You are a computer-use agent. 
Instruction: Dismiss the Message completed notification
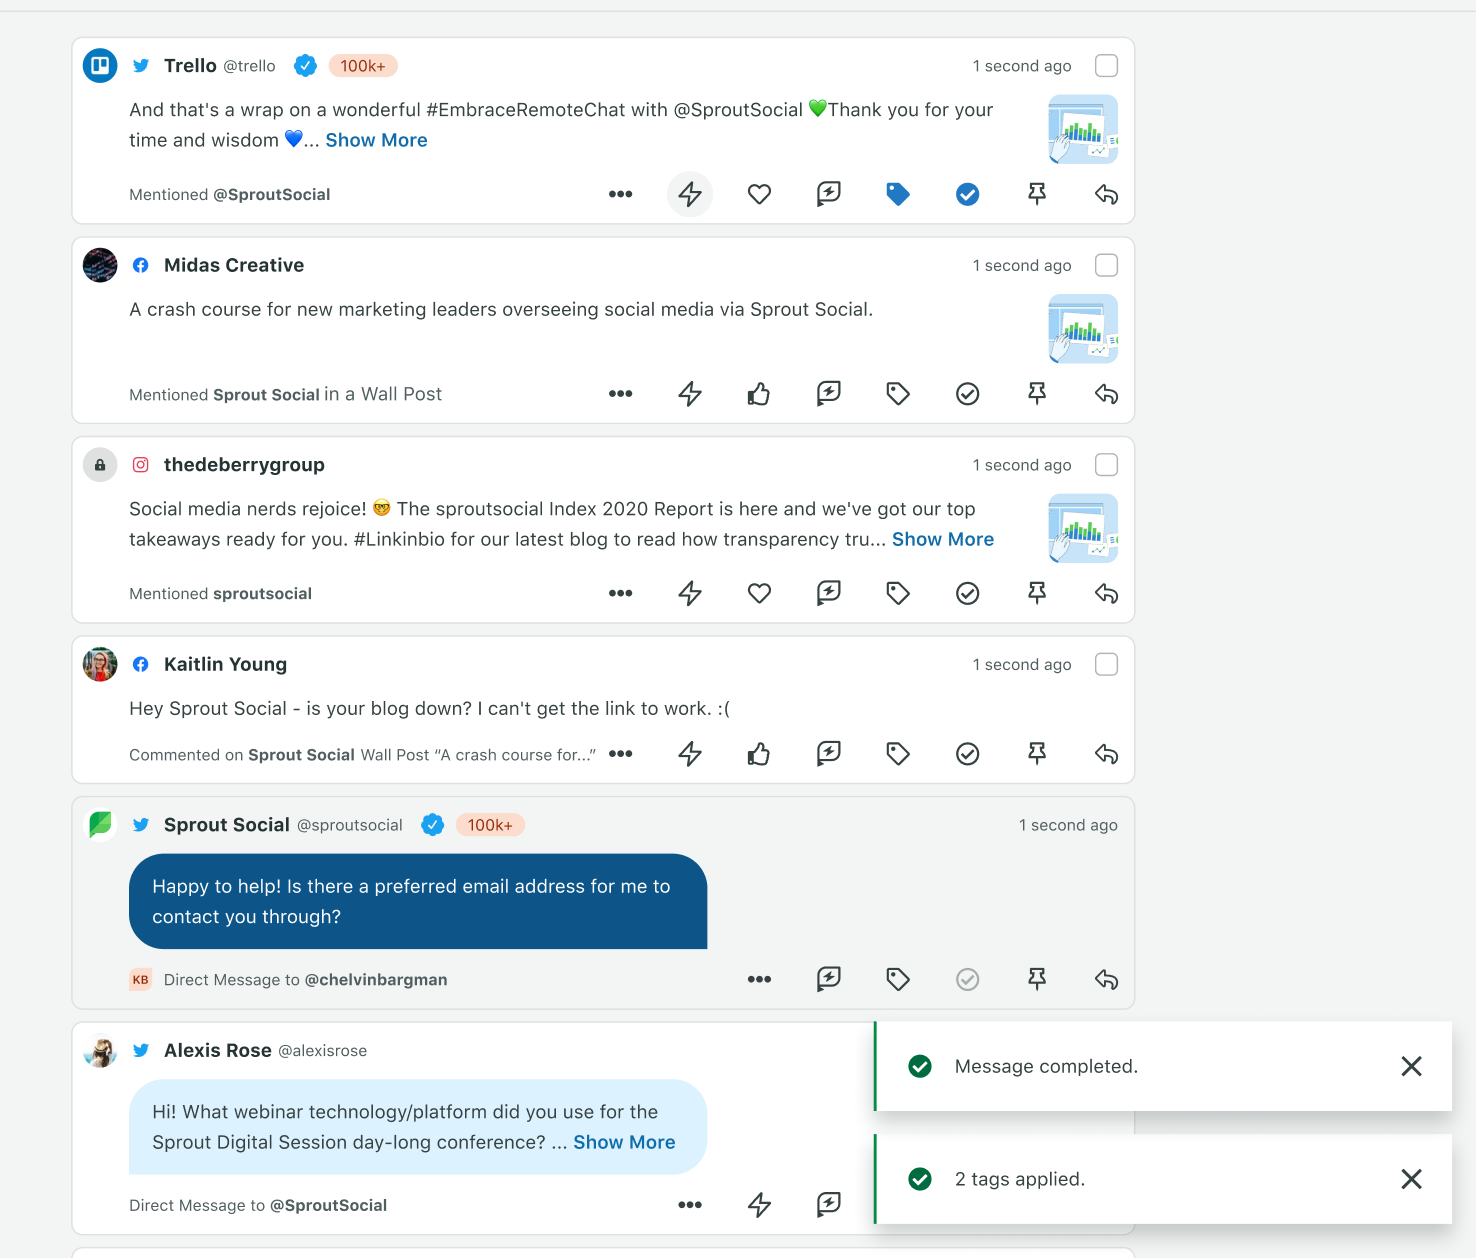coord(1411,1066)
